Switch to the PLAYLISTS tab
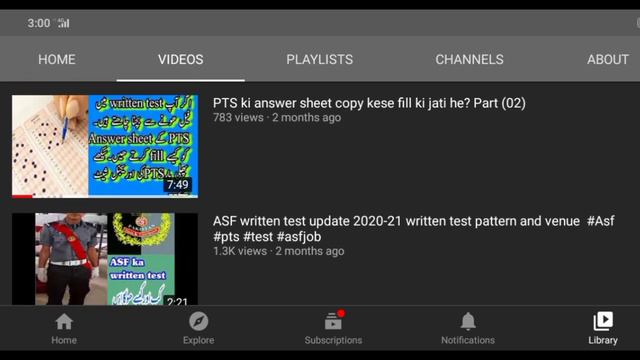640x360 pixels. [x=320, y=60]
